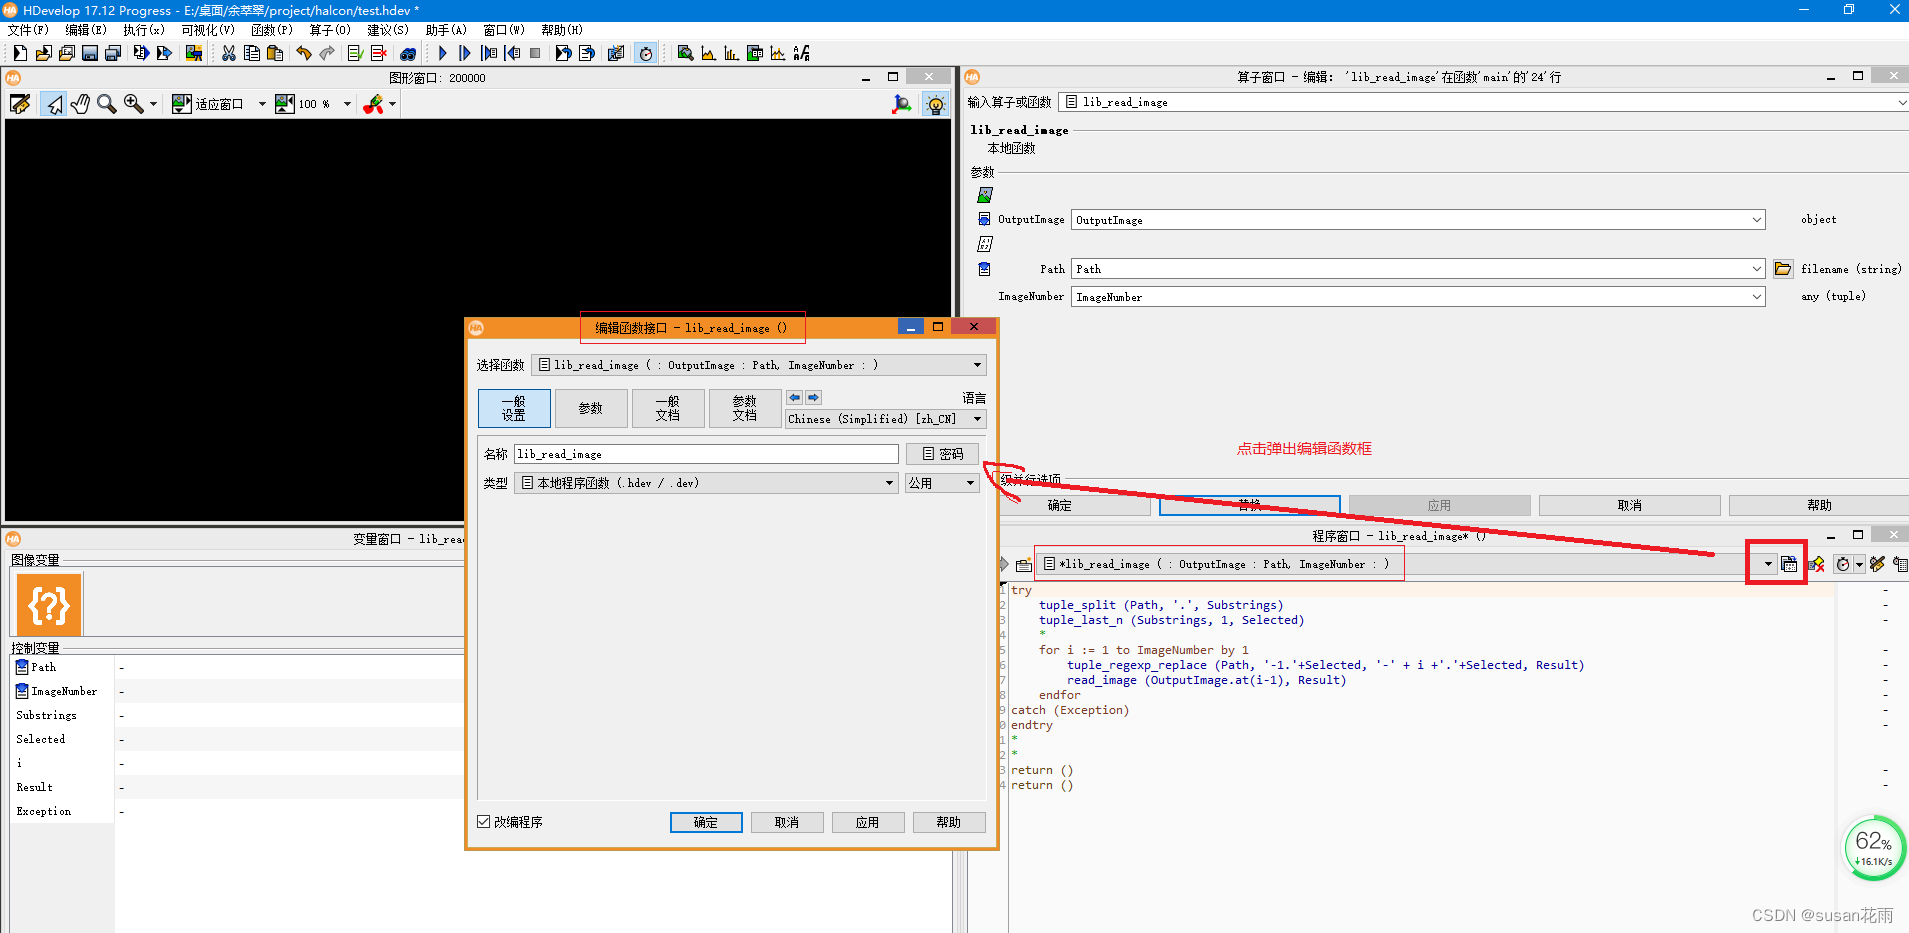Select the pointer tool in graphics window
Screen dimensions: 1909x933
pyautogui.click(x=54, y=104)
